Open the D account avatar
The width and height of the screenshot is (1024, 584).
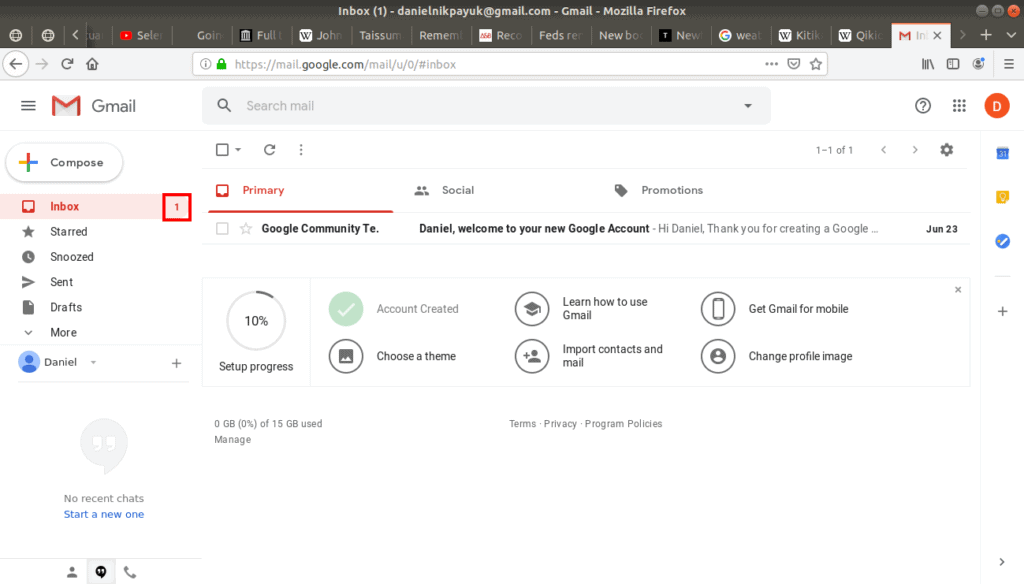point(997,106)
